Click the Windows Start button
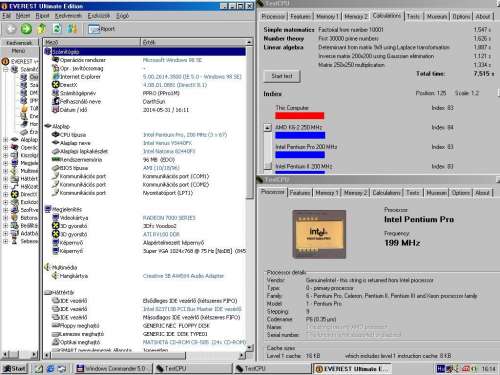The image size is (500, 375). pos(15,368)
